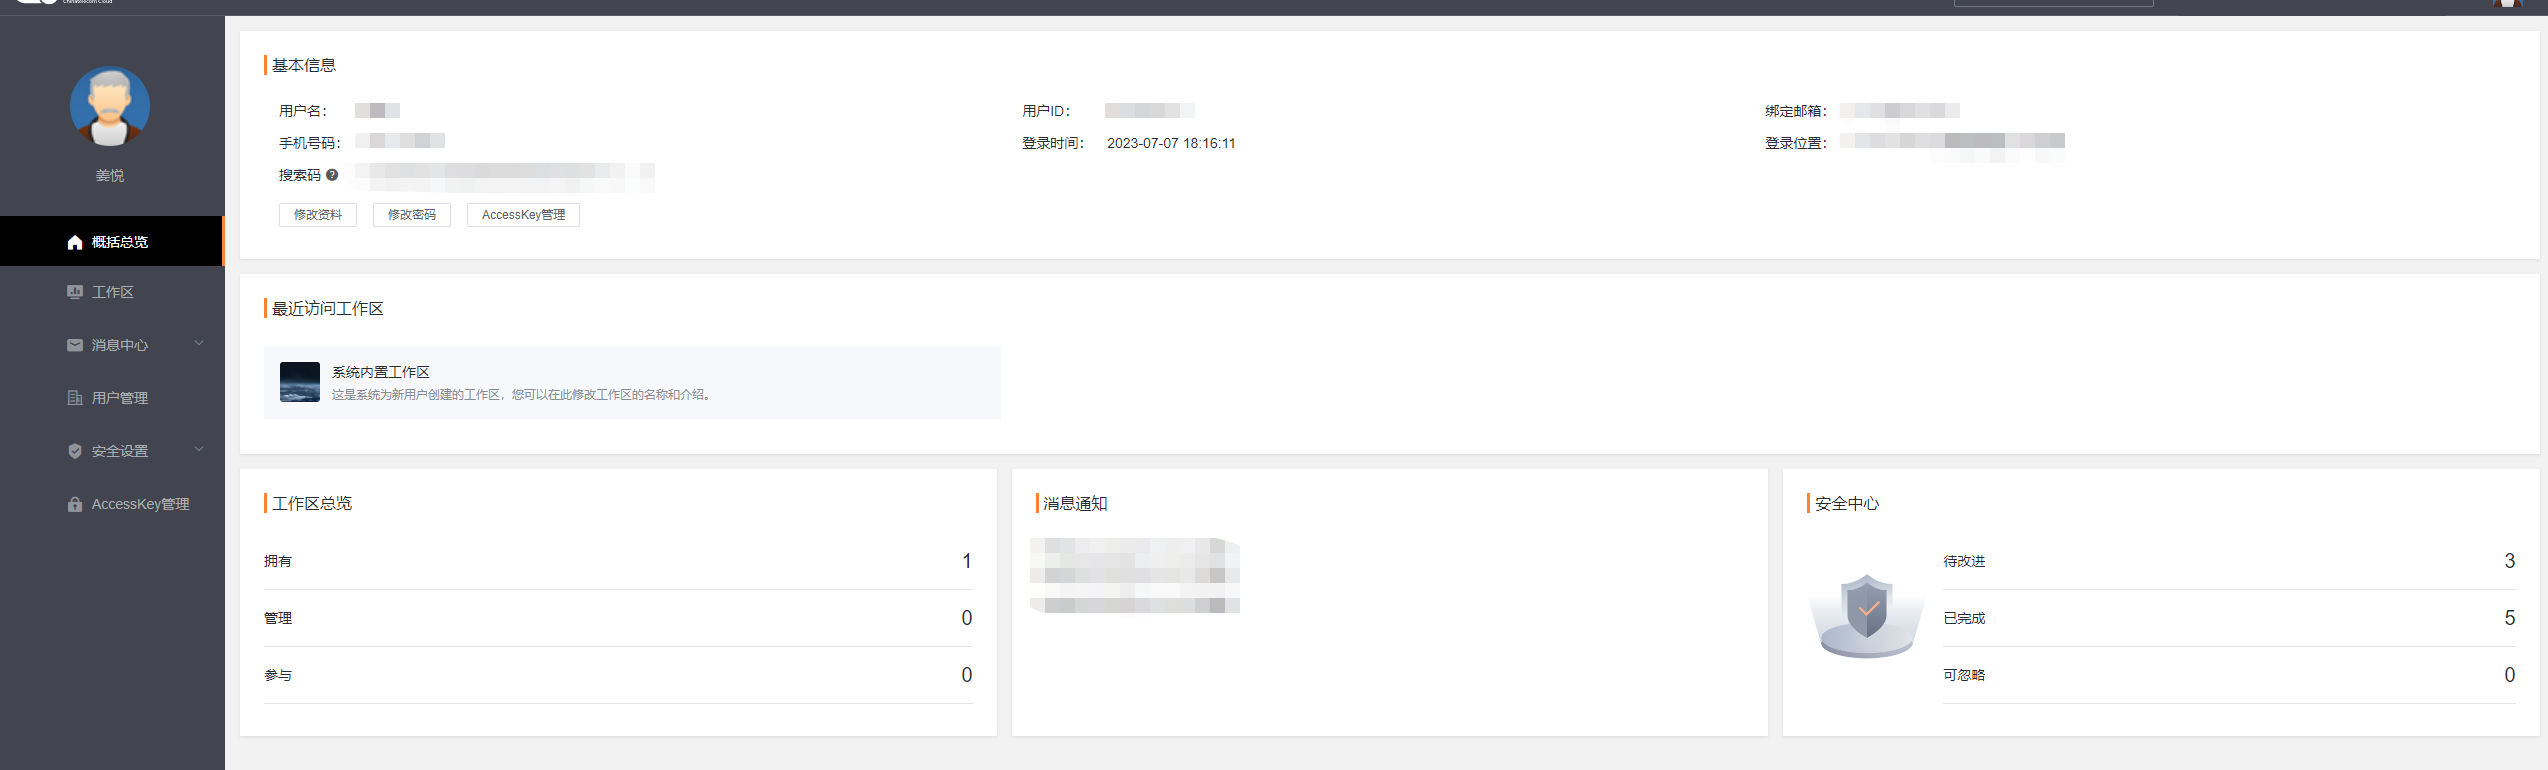Click the top bar search input
This screenshot has width=2548, height=770.
pos(2053,3)
